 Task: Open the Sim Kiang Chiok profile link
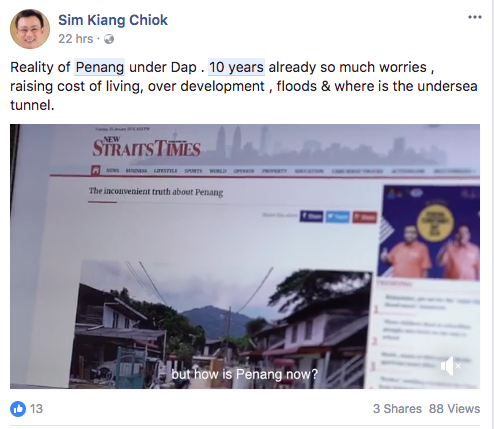point(113,20)
